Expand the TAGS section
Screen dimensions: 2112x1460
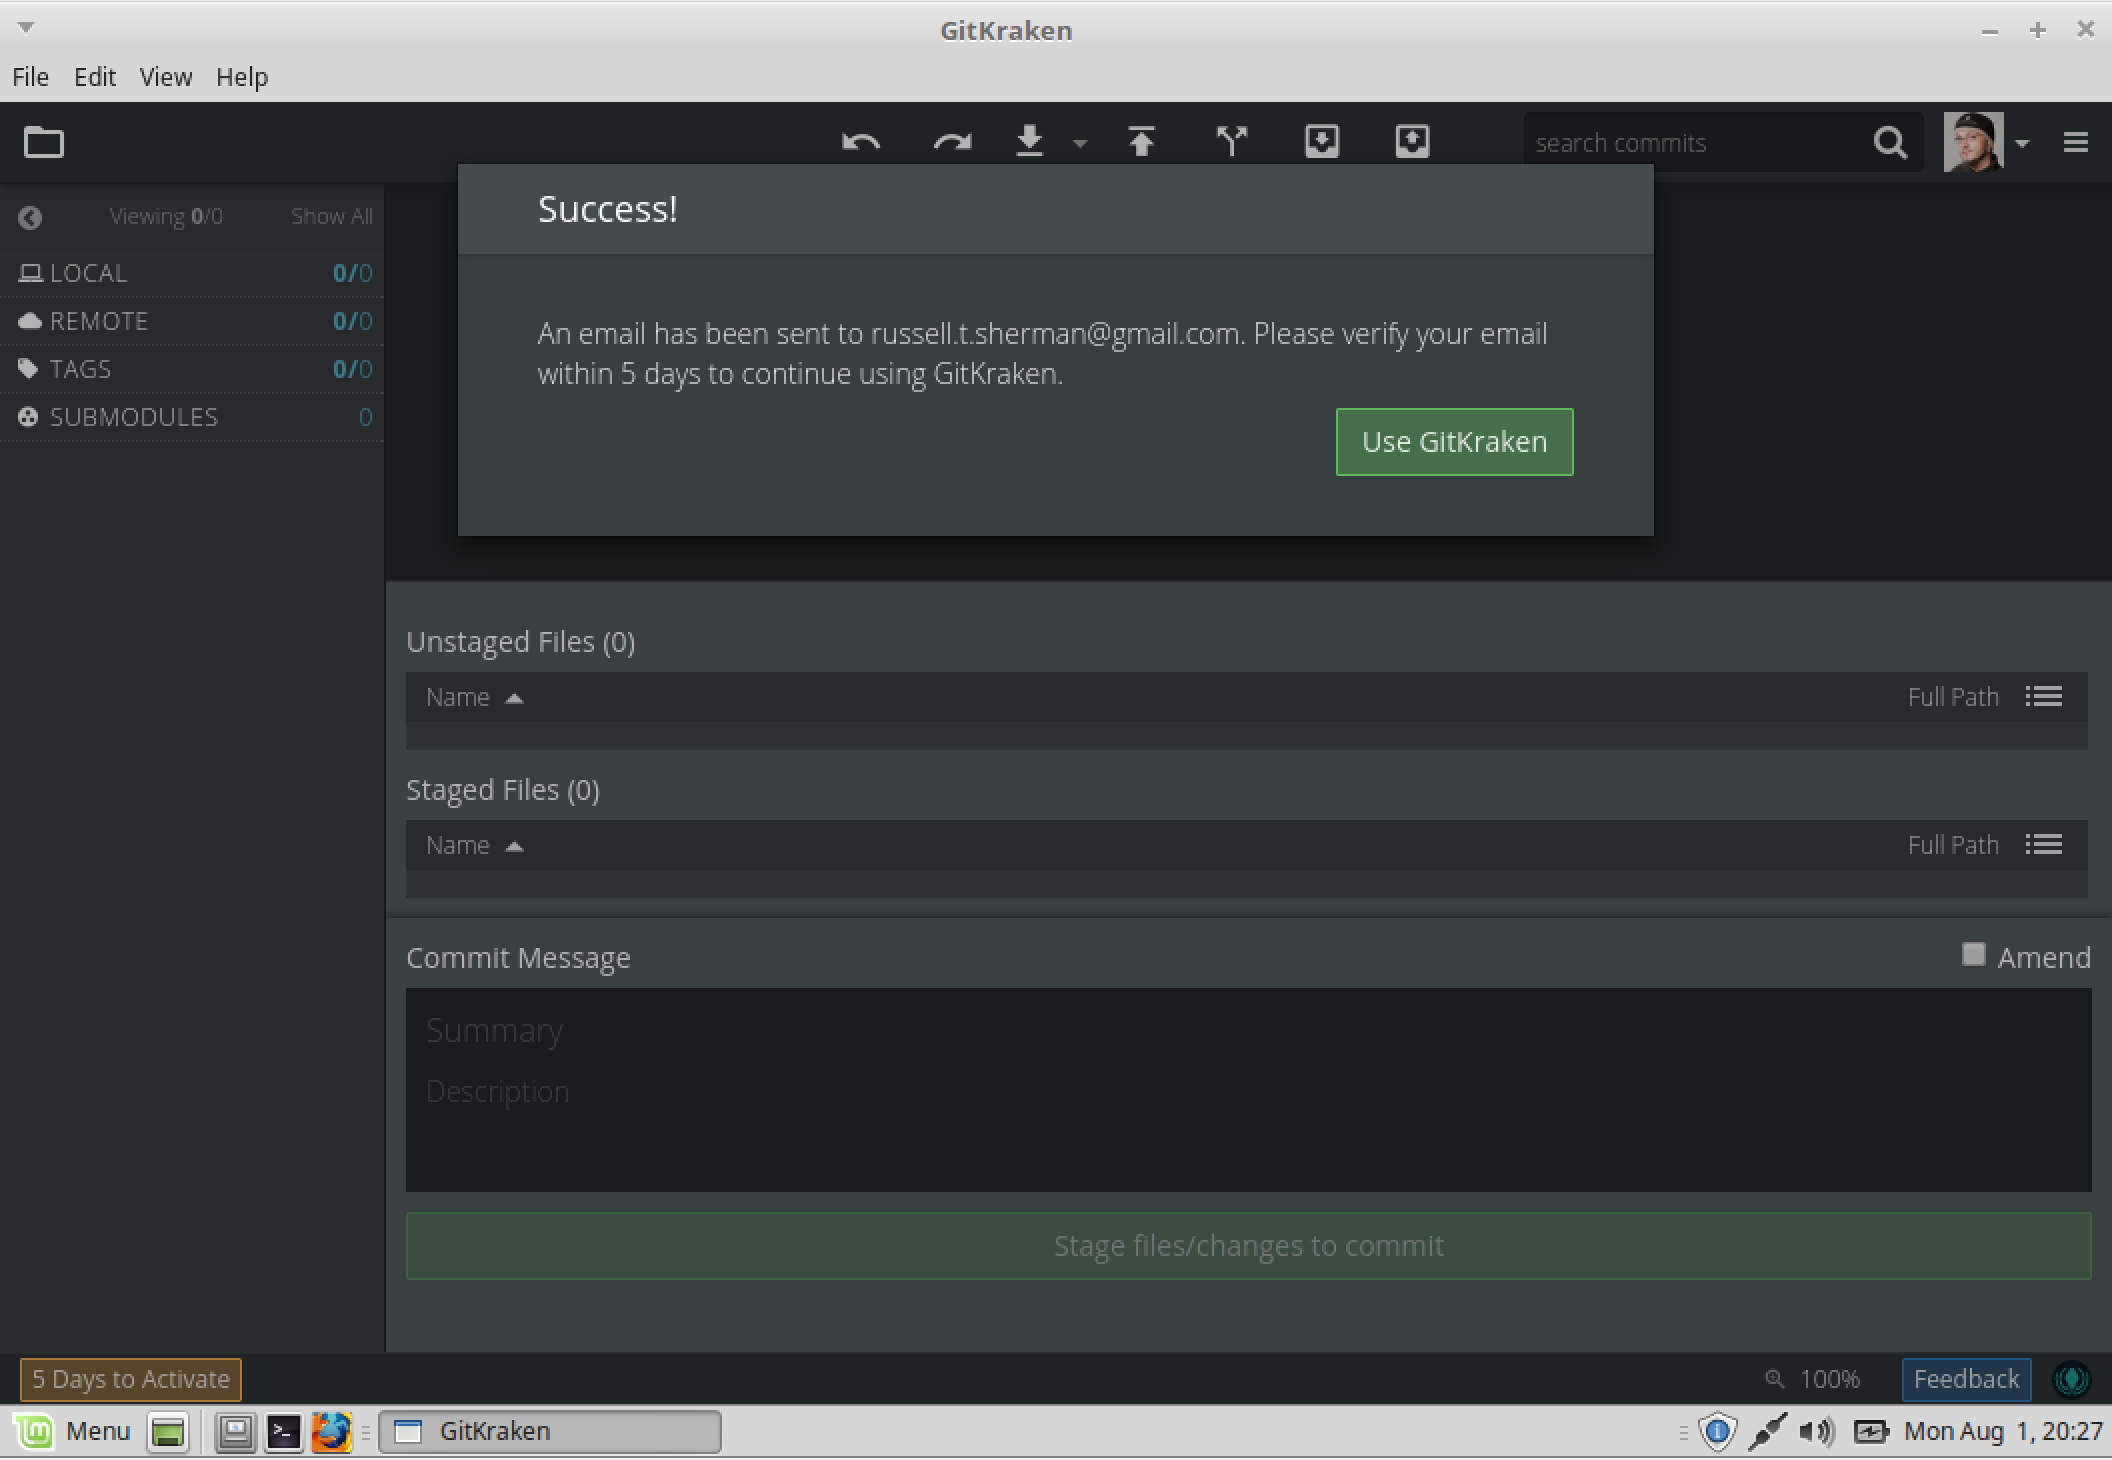click(x=192, y=369)
